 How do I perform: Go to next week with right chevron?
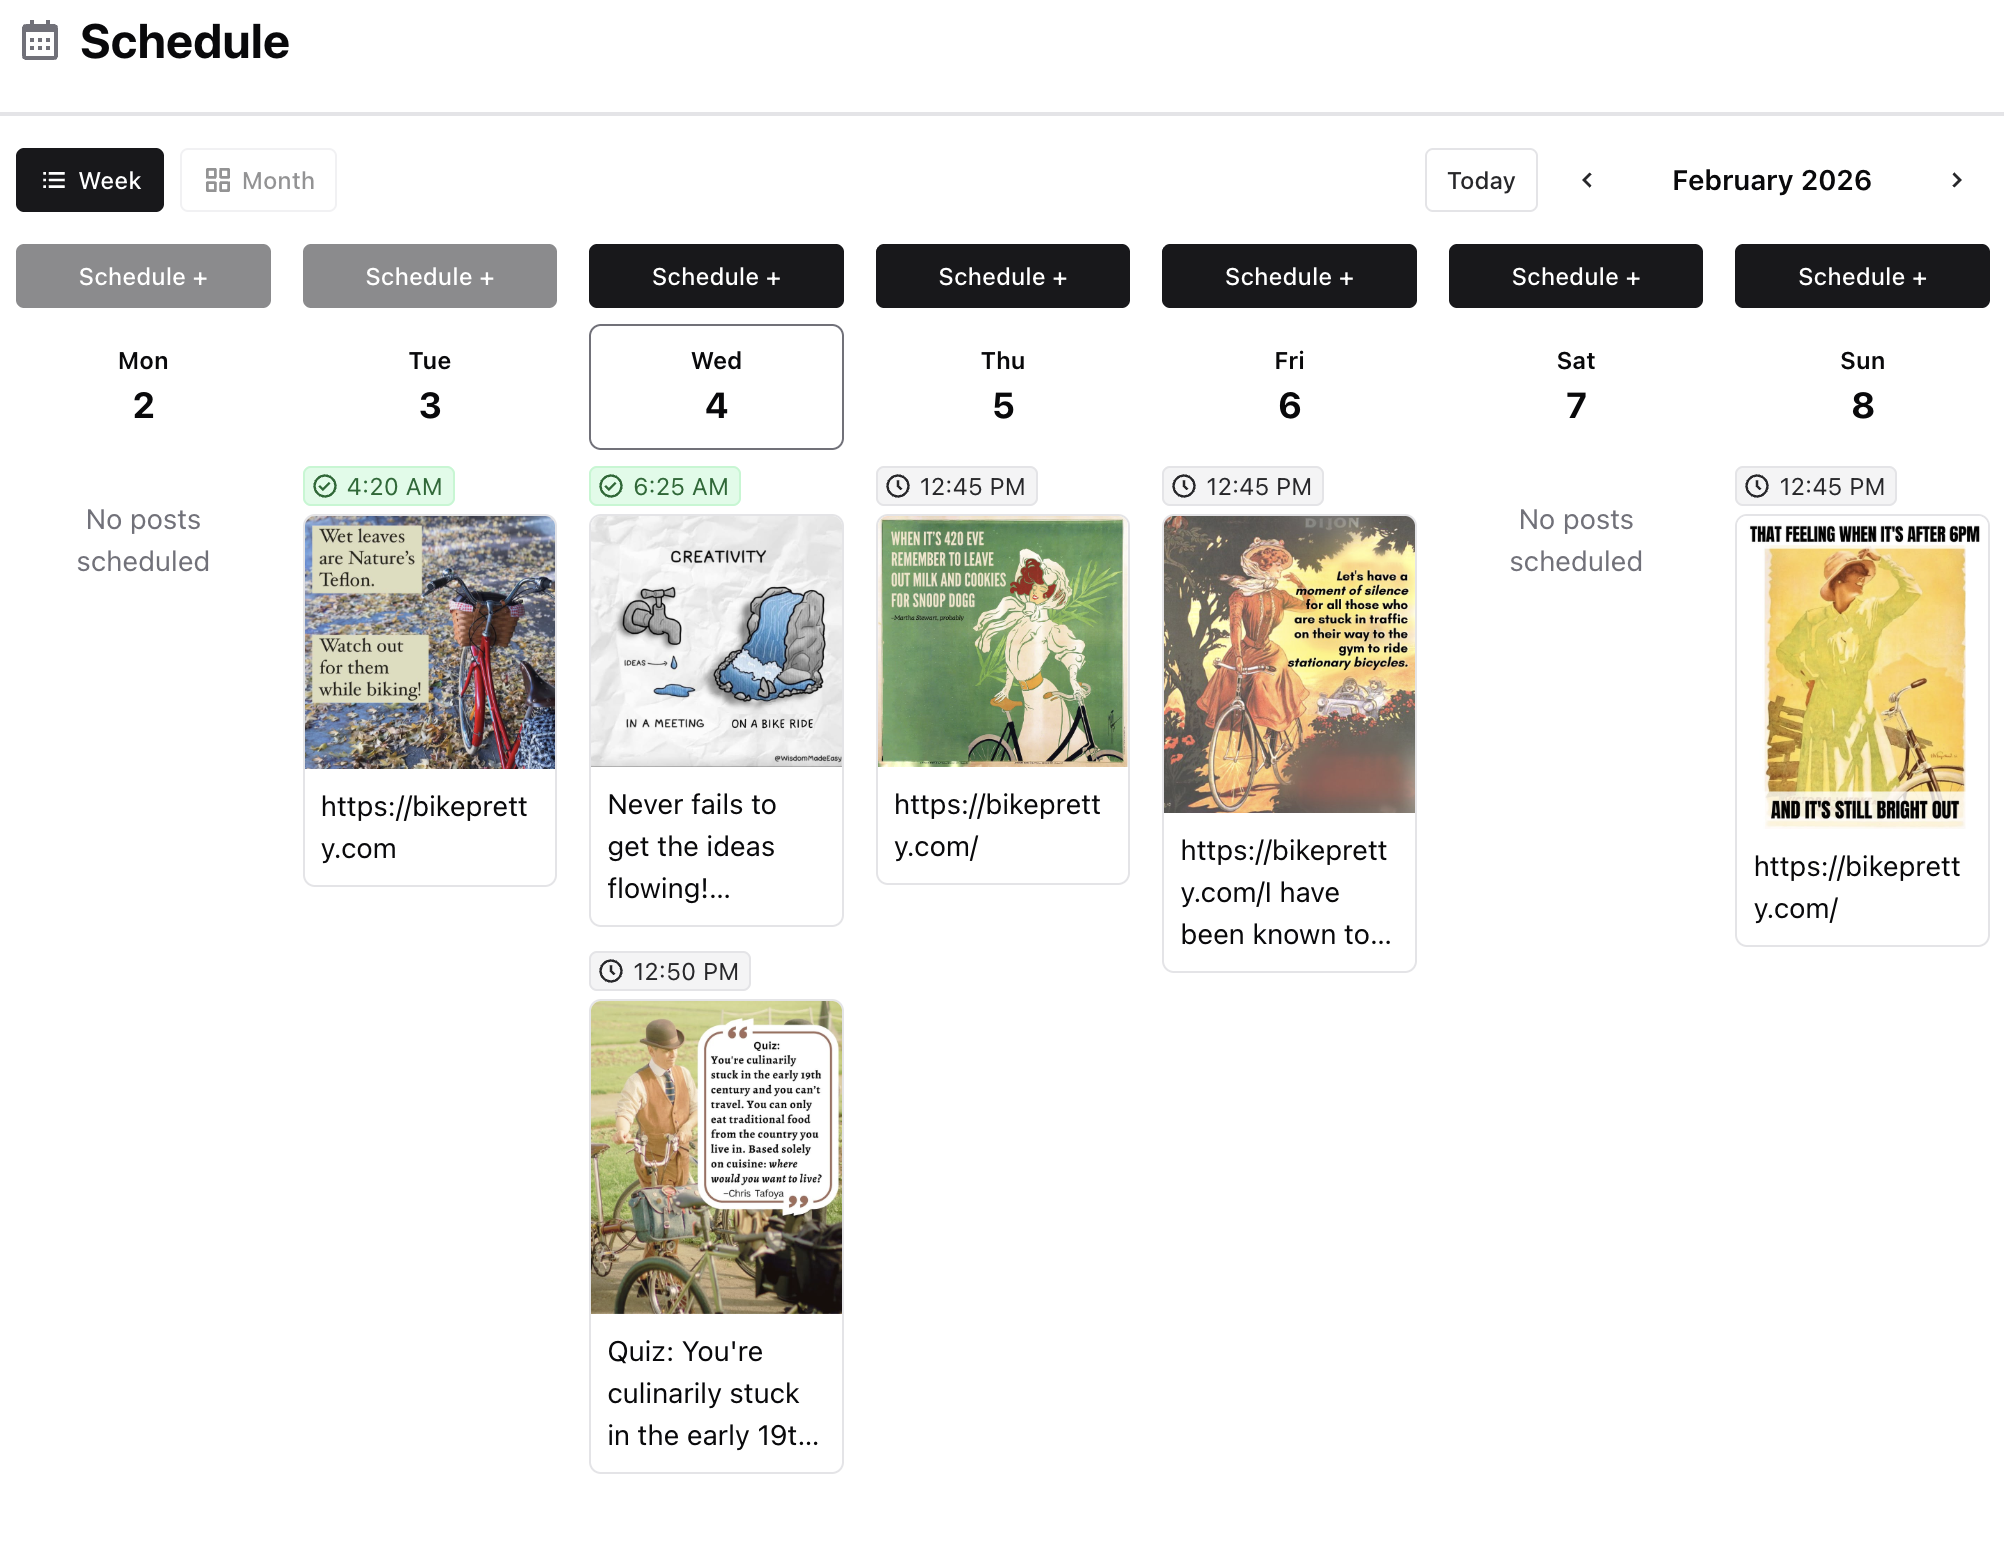tap(1956, 180)
